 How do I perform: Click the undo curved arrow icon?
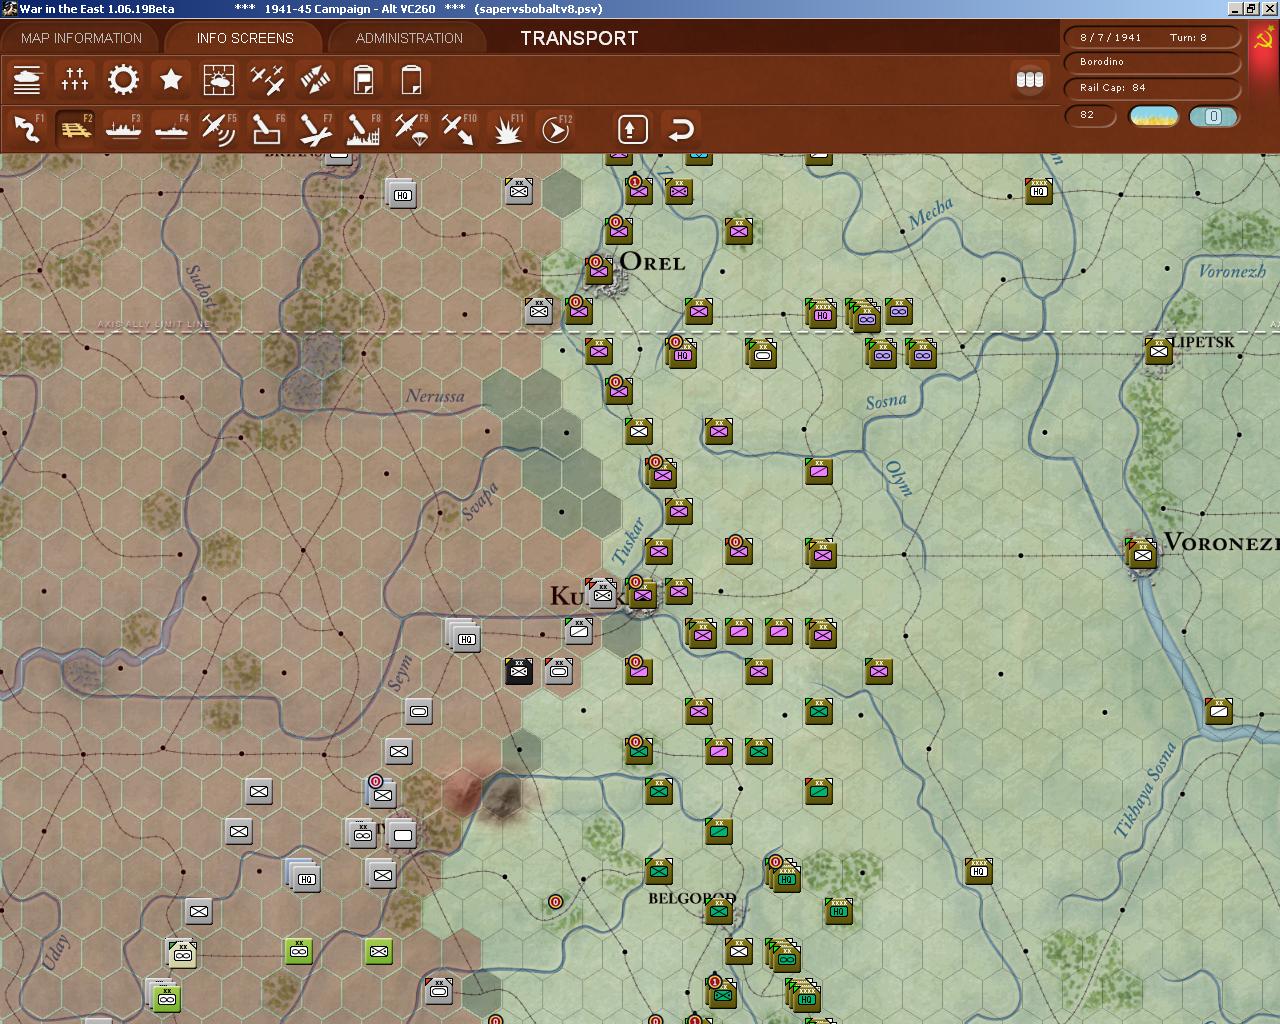point(681,129)
